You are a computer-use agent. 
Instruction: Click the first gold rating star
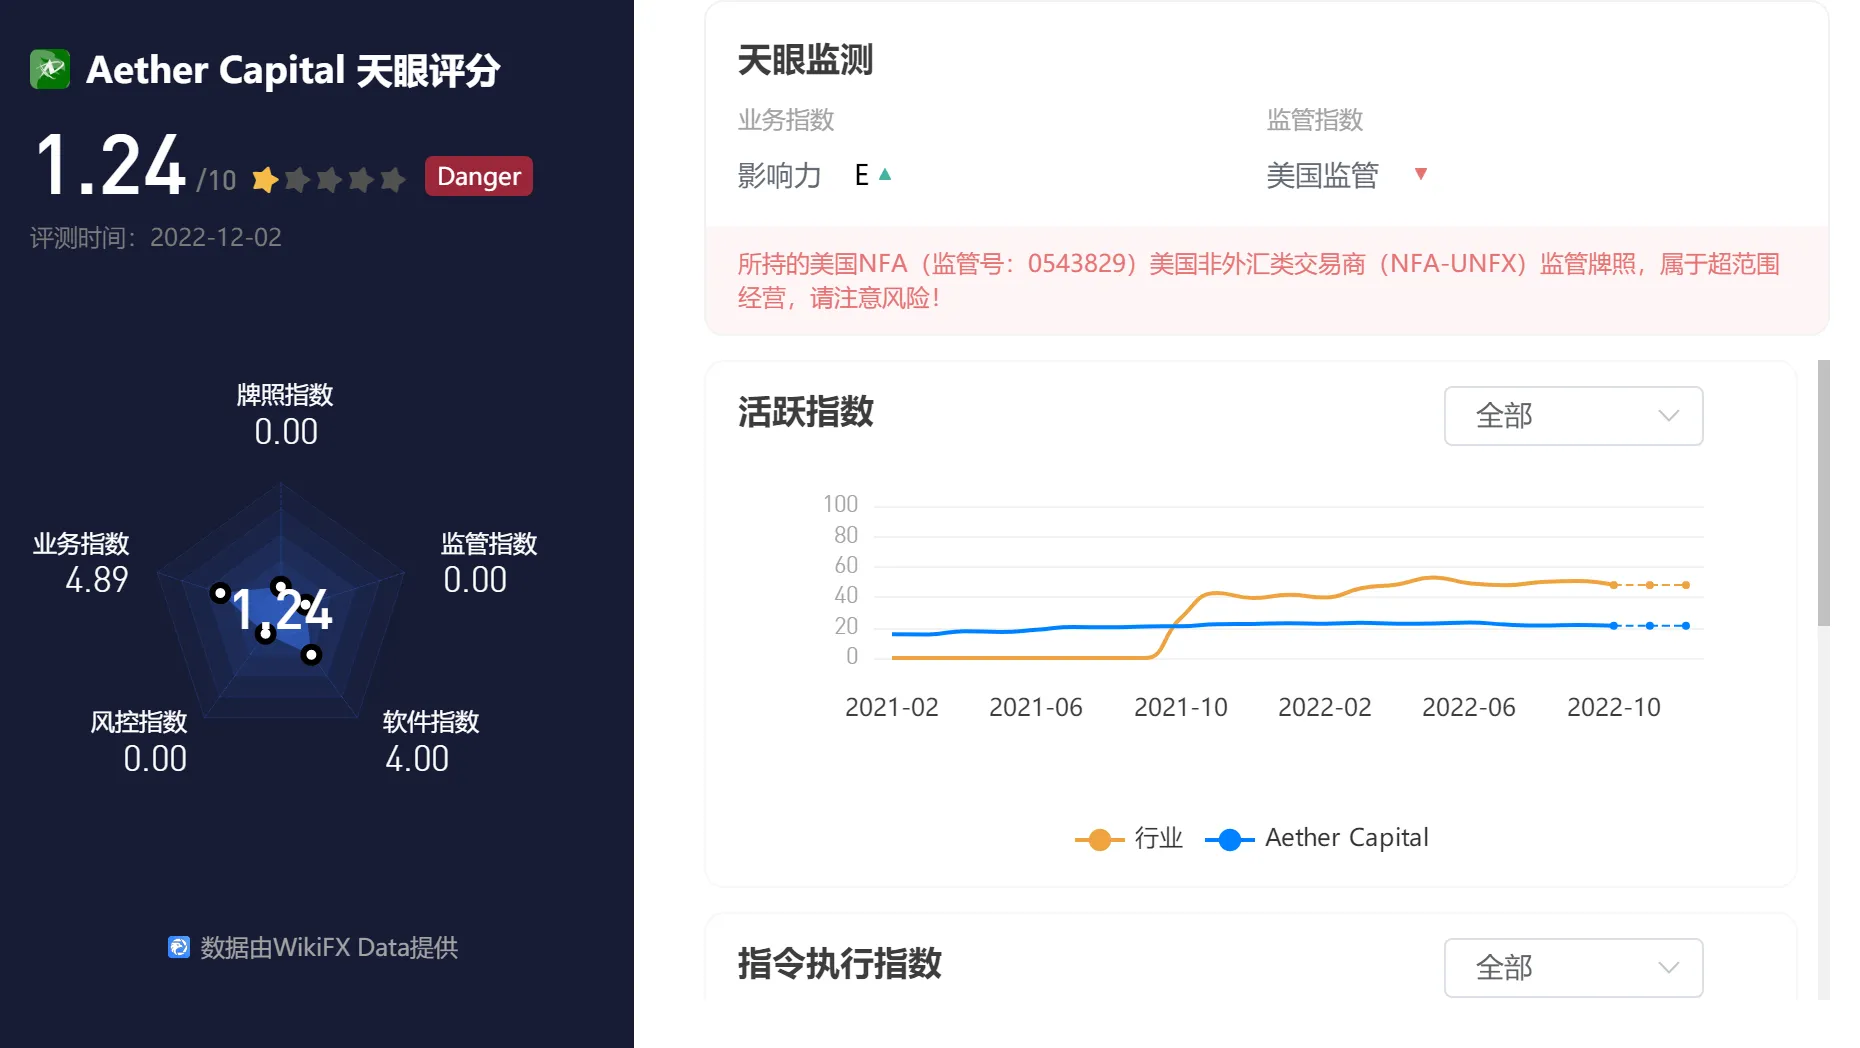click(265, 179)
